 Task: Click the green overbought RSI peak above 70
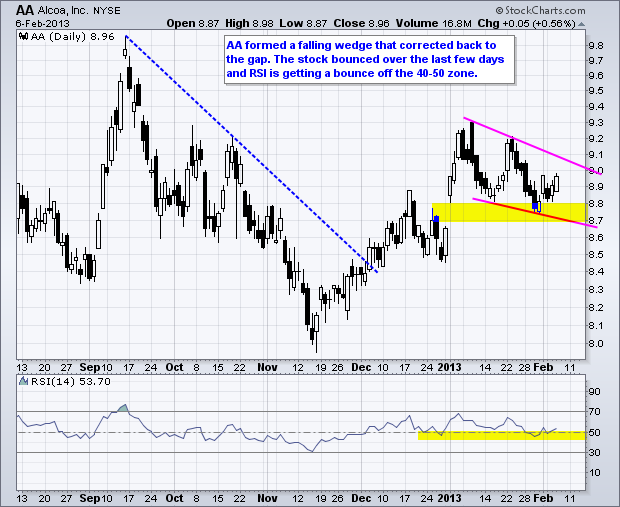coord(123,409)
